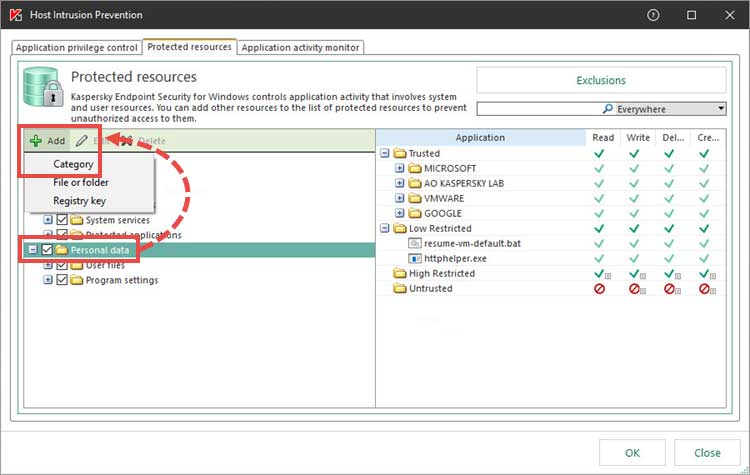Expand the GOOGLE vendor node
This screenshot has height=475, width=750.
(x=400, y=213)
